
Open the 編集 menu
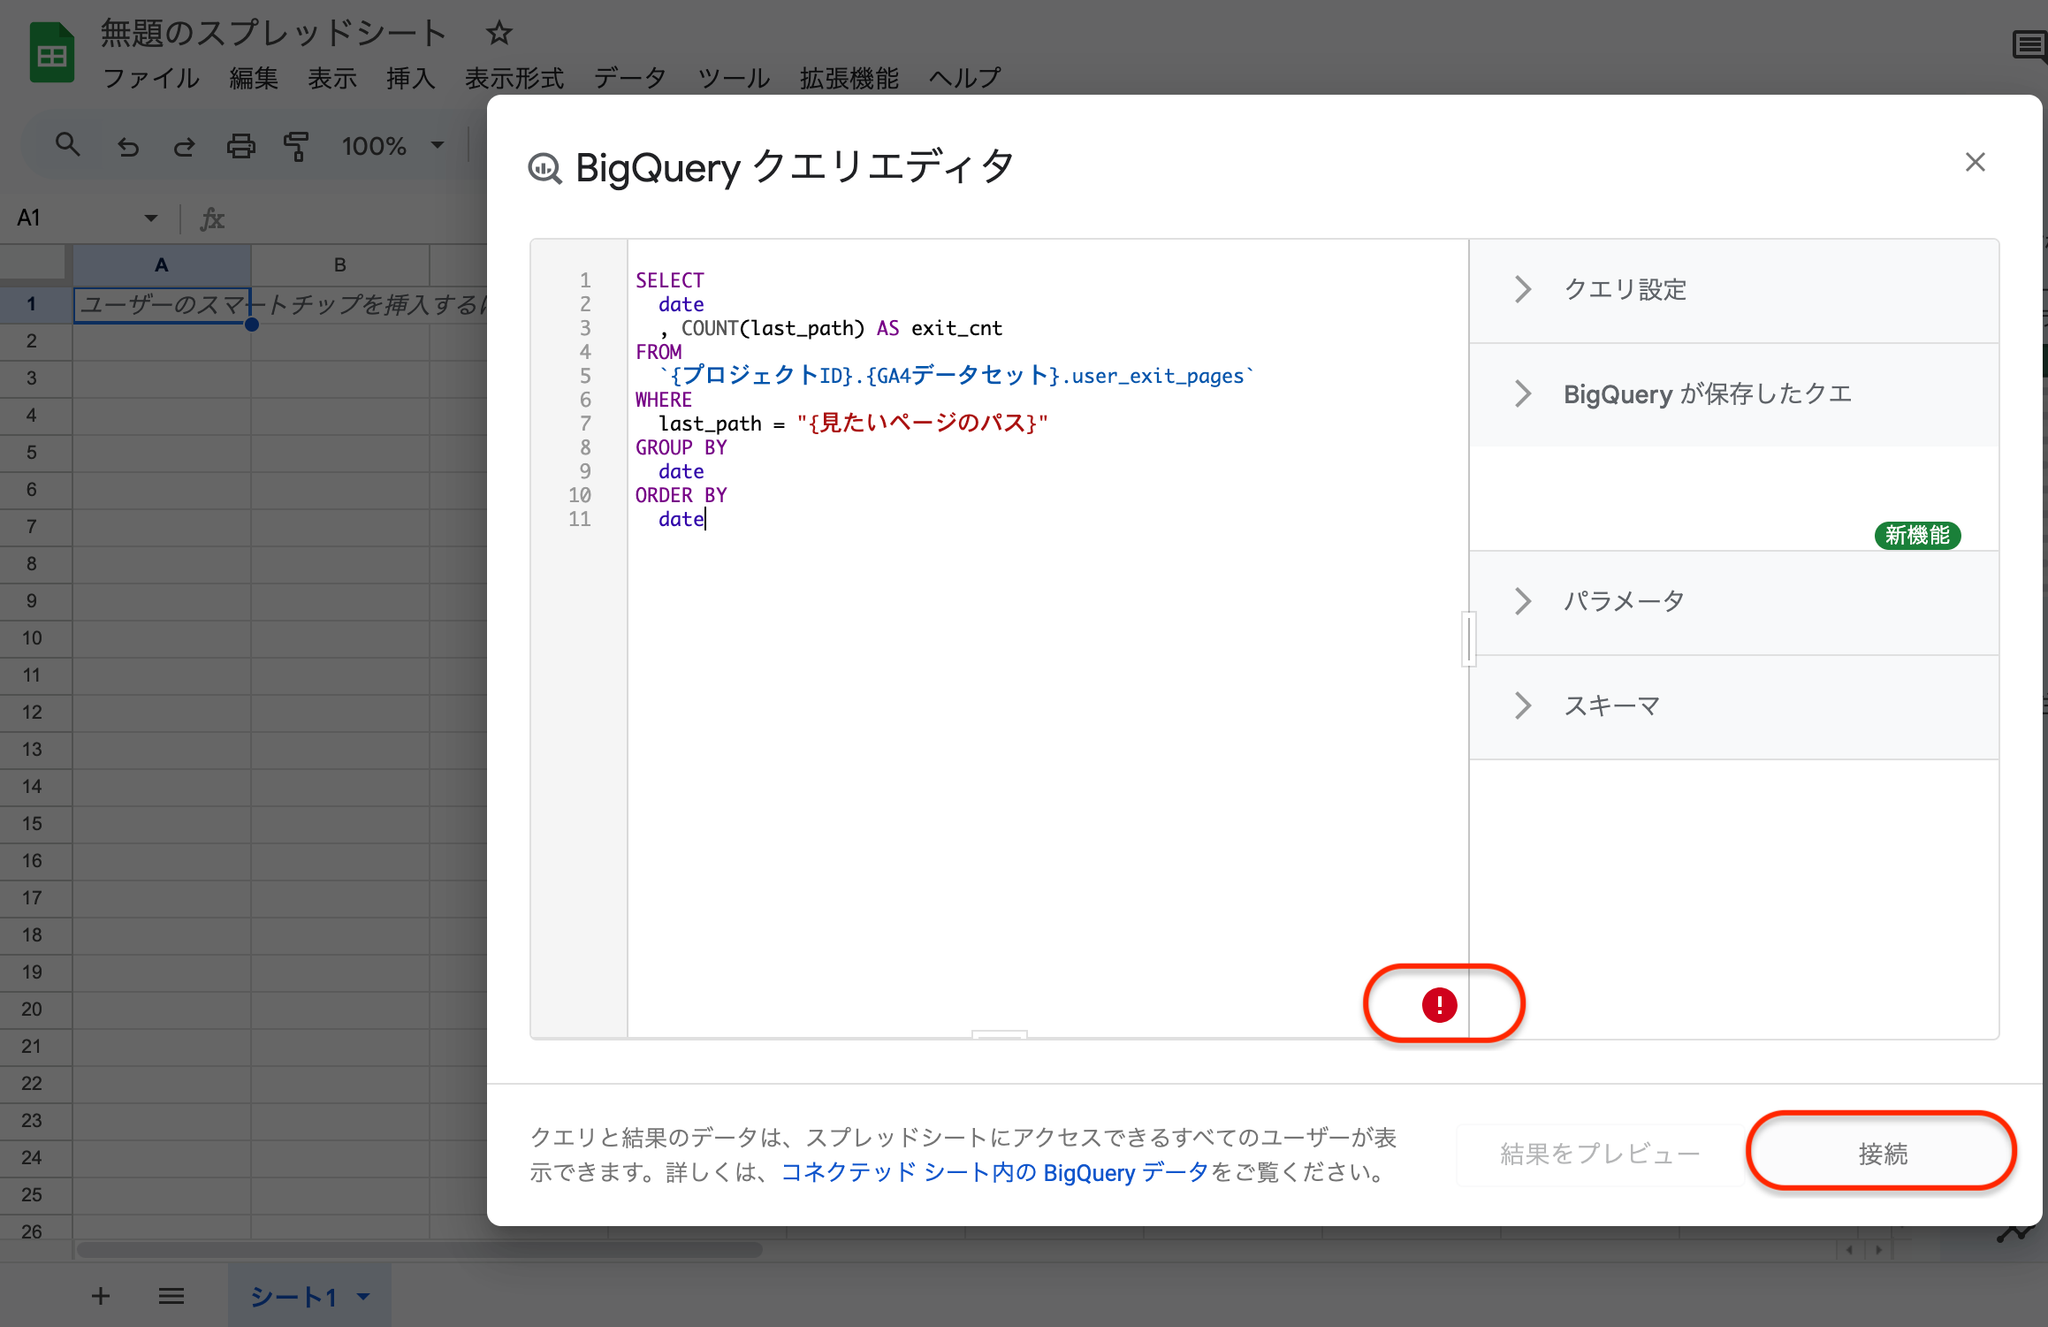pyautogui.click(x=253, y=78)
